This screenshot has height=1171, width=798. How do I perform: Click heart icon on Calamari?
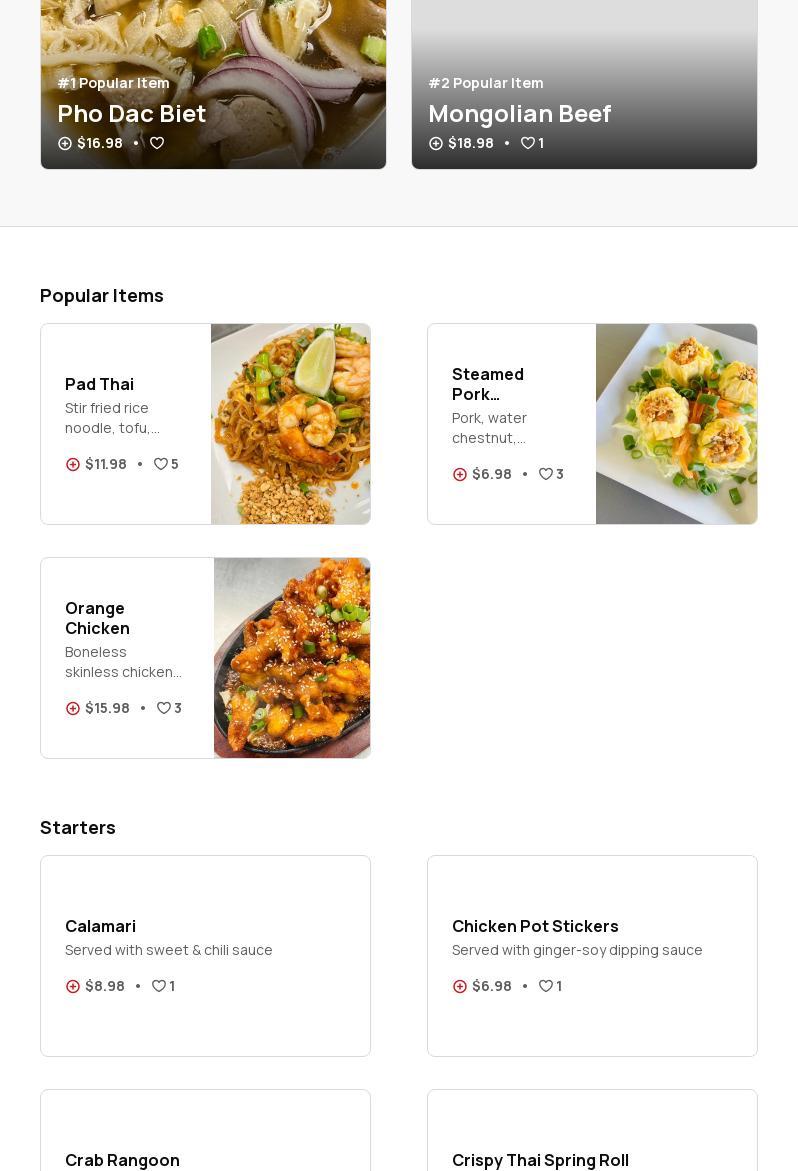(159, 987)
